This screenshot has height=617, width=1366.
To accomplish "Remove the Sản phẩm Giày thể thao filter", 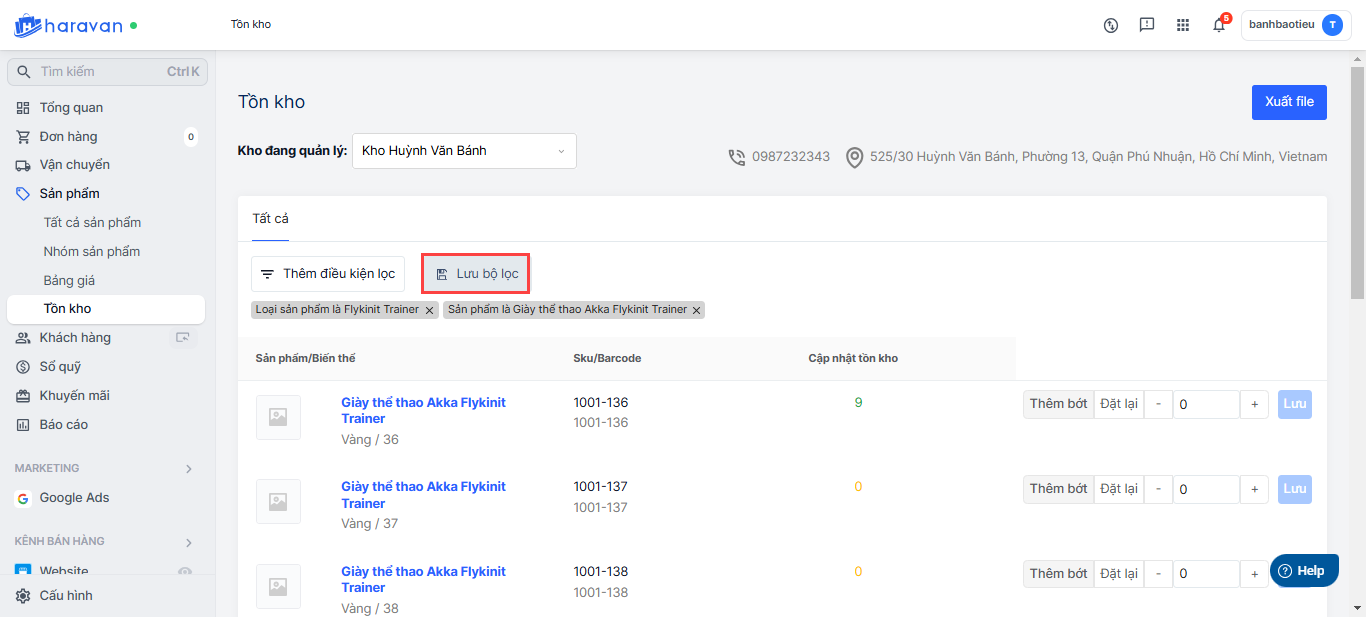I will click(697, 310).
